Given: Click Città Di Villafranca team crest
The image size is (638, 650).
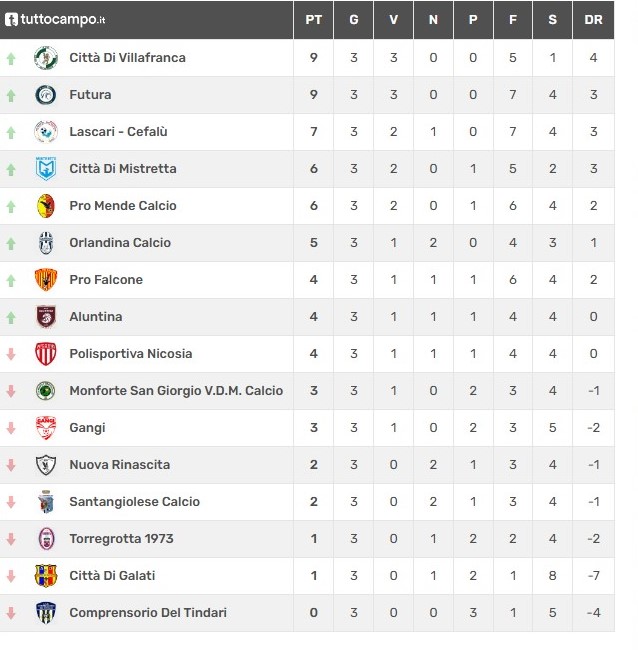Looking at the screenshot, I should [x=46, y=58].
